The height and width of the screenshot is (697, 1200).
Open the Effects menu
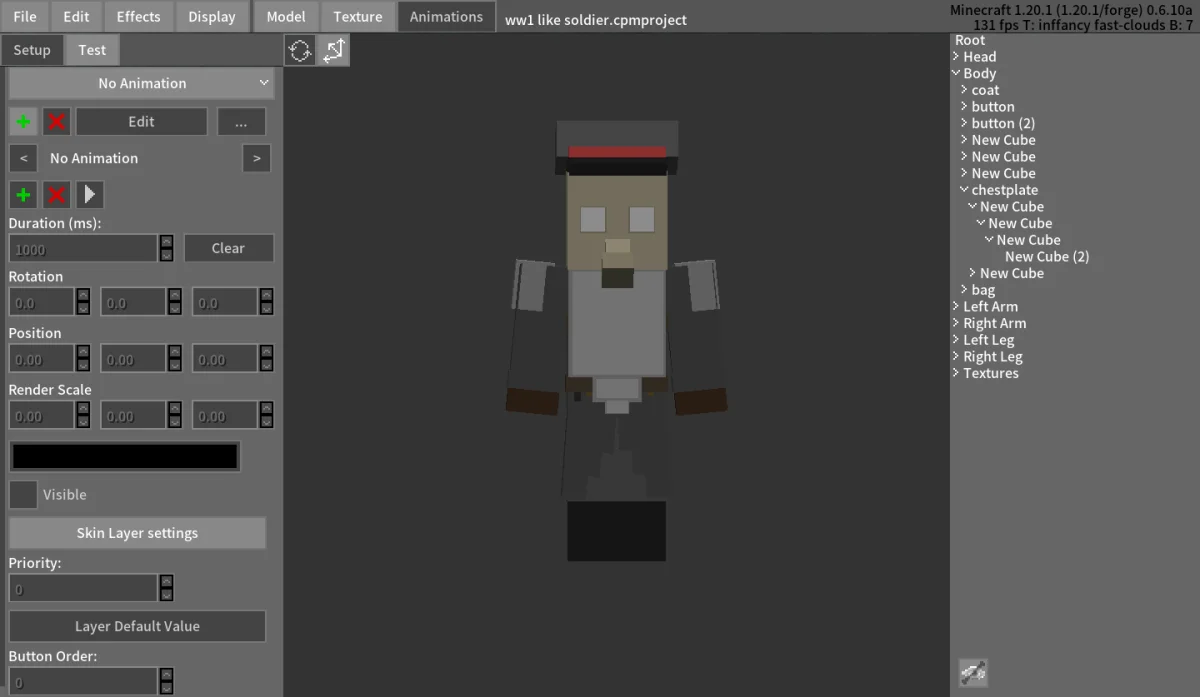click(138, 16)
